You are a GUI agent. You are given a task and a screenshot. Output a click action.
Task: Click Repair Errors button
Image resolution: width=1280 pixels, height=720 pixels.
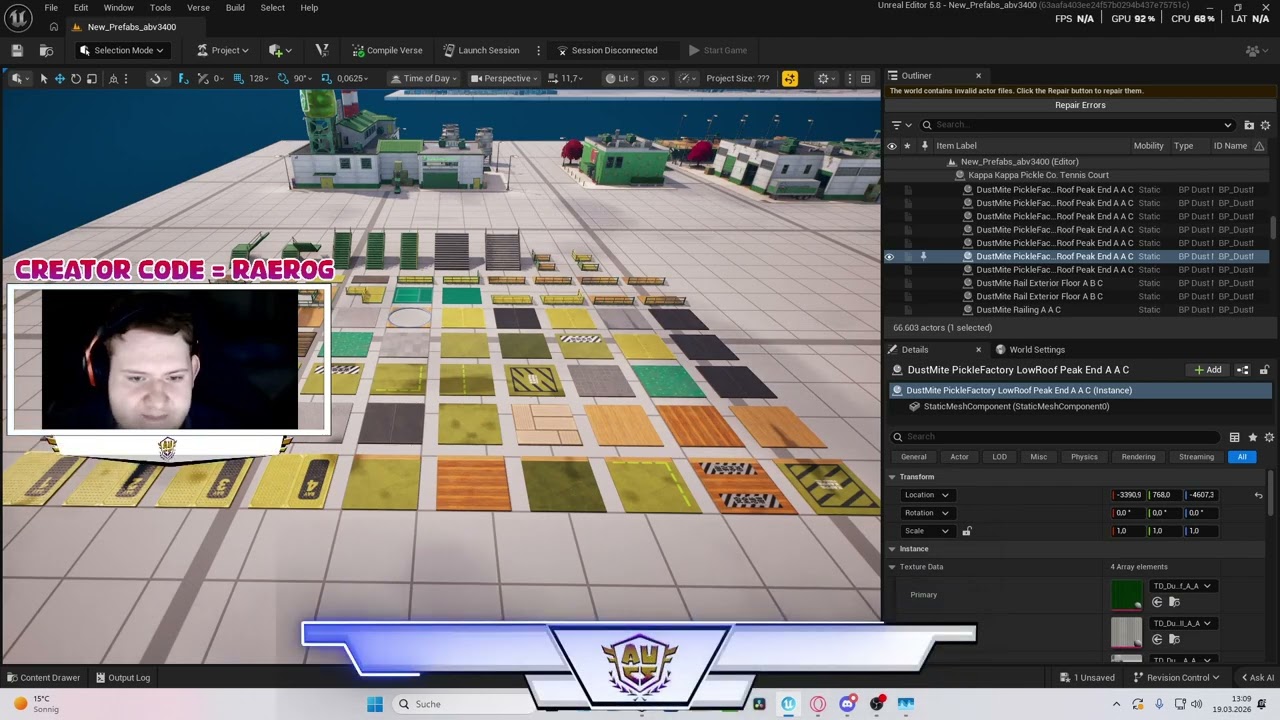1080,105
